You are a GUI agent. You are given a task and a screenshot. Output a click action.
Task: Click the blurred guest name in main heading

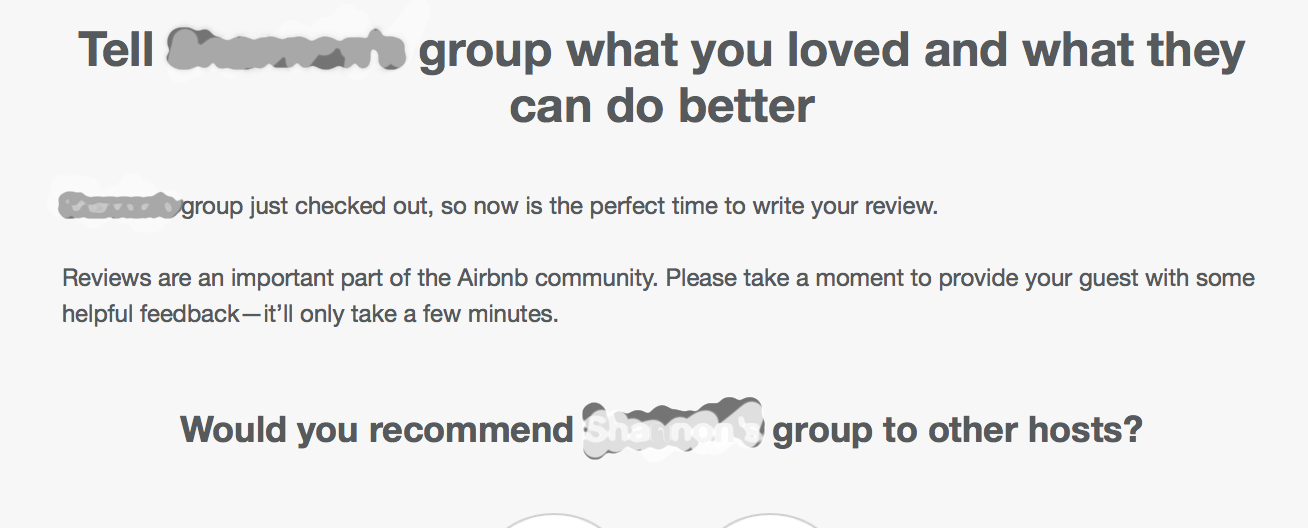click(285, 52)
